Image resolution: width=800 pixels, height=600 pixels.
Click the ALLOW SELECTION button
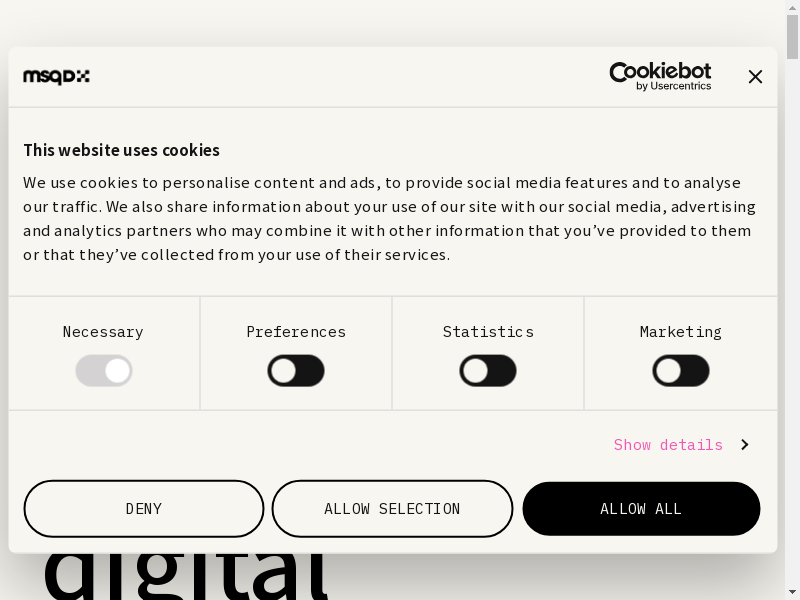coord(392,509)
